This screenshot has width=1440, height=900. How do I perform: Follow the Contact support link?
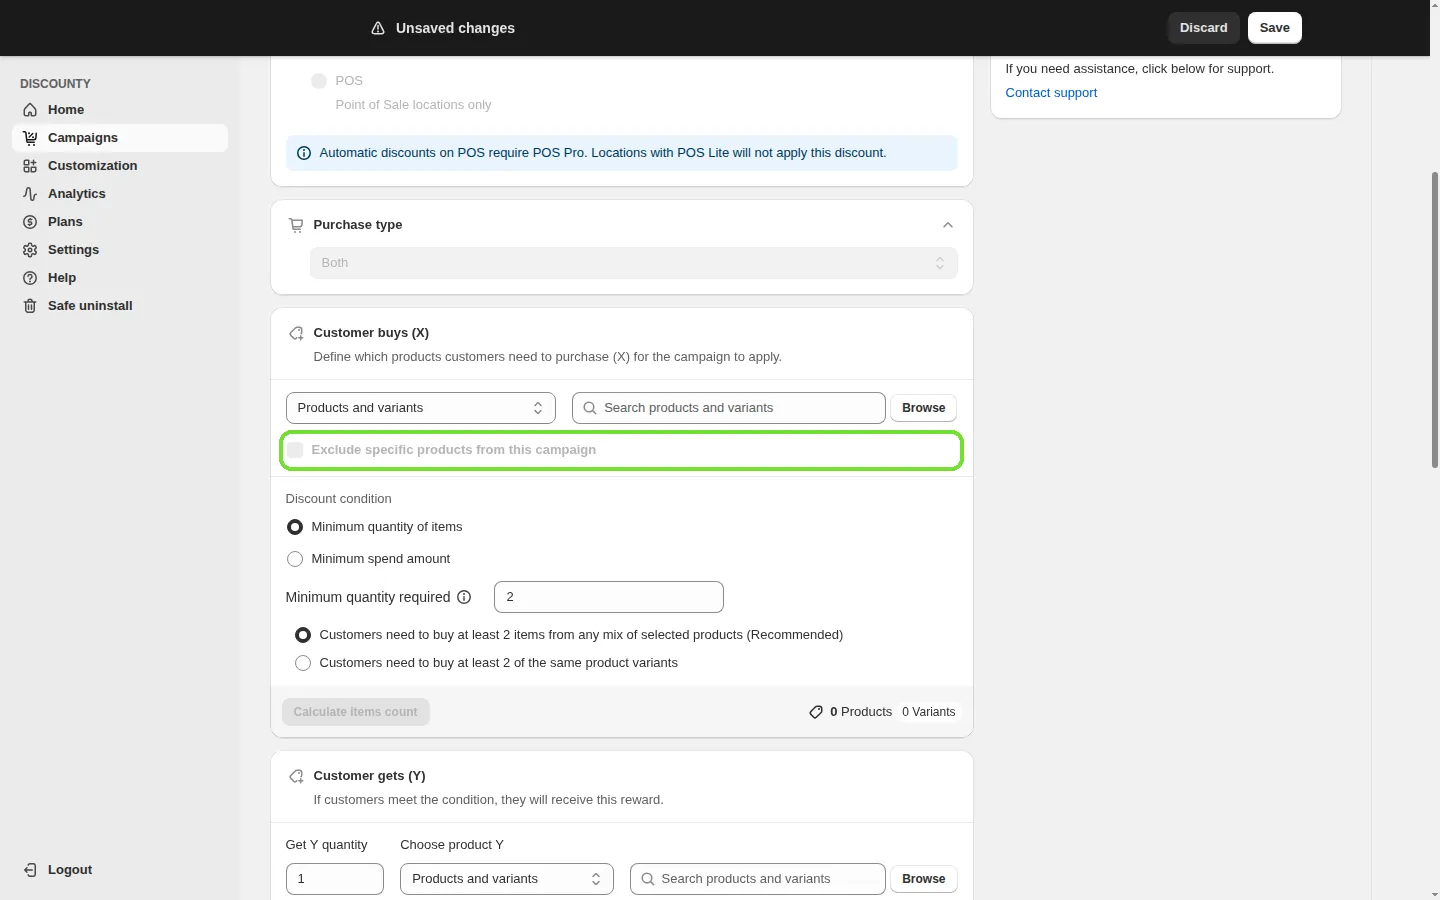(1051, 93)
